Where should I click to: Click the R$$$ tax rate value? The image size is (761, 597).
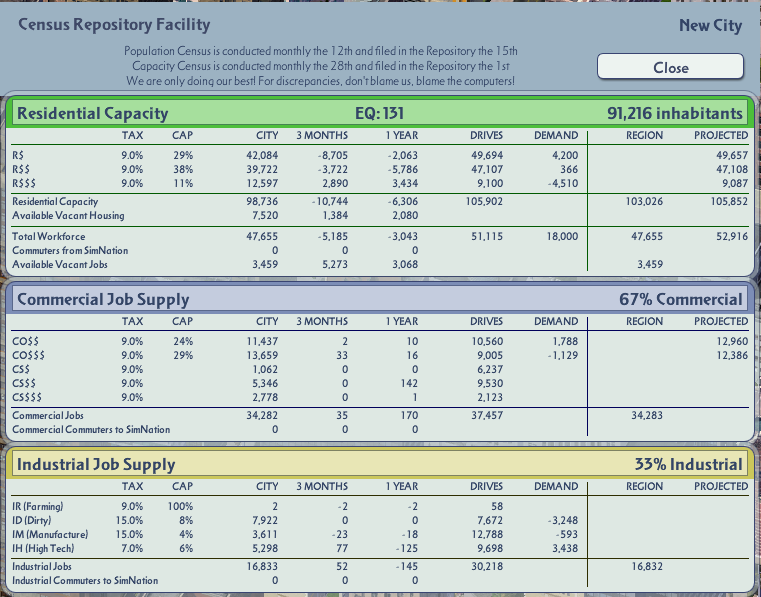132,183
